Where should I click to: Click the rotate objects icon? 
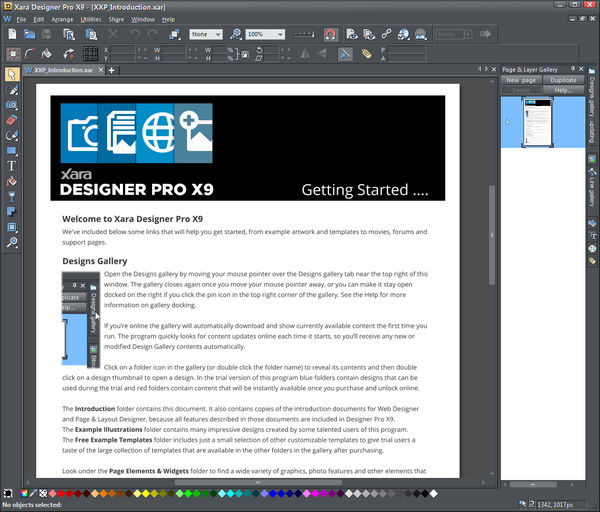tap(69, 54)
